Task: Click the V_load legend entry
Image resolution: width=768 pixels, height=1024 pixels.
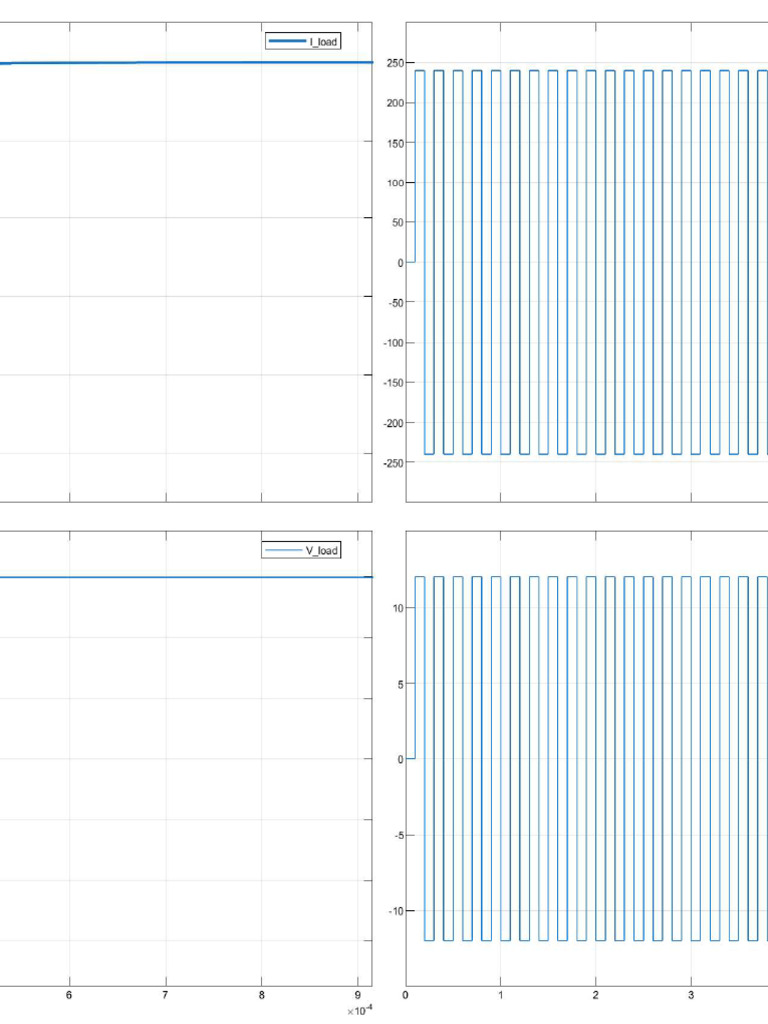Action: (x=301, y=550)
